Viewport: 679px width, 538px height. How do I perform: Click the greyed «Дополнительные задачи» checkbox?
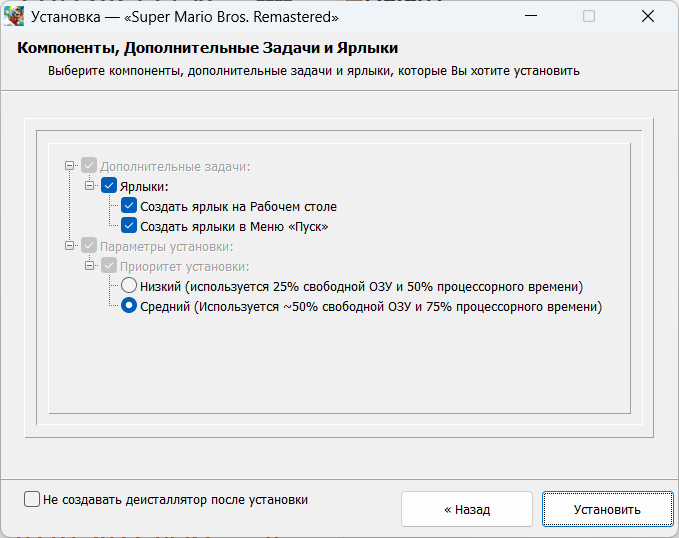click(89, 166)
